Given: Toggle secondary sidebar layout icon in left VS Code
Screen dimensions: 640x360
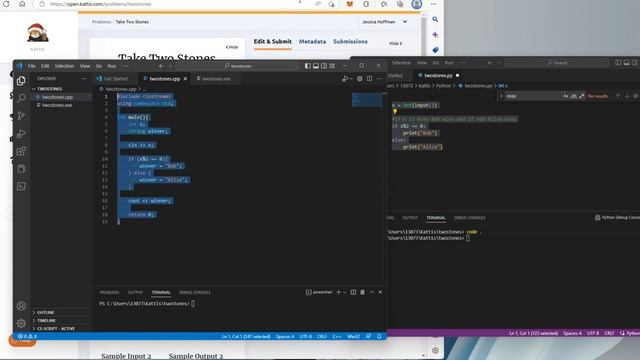Looking at the screenshot, I should 324,66.
